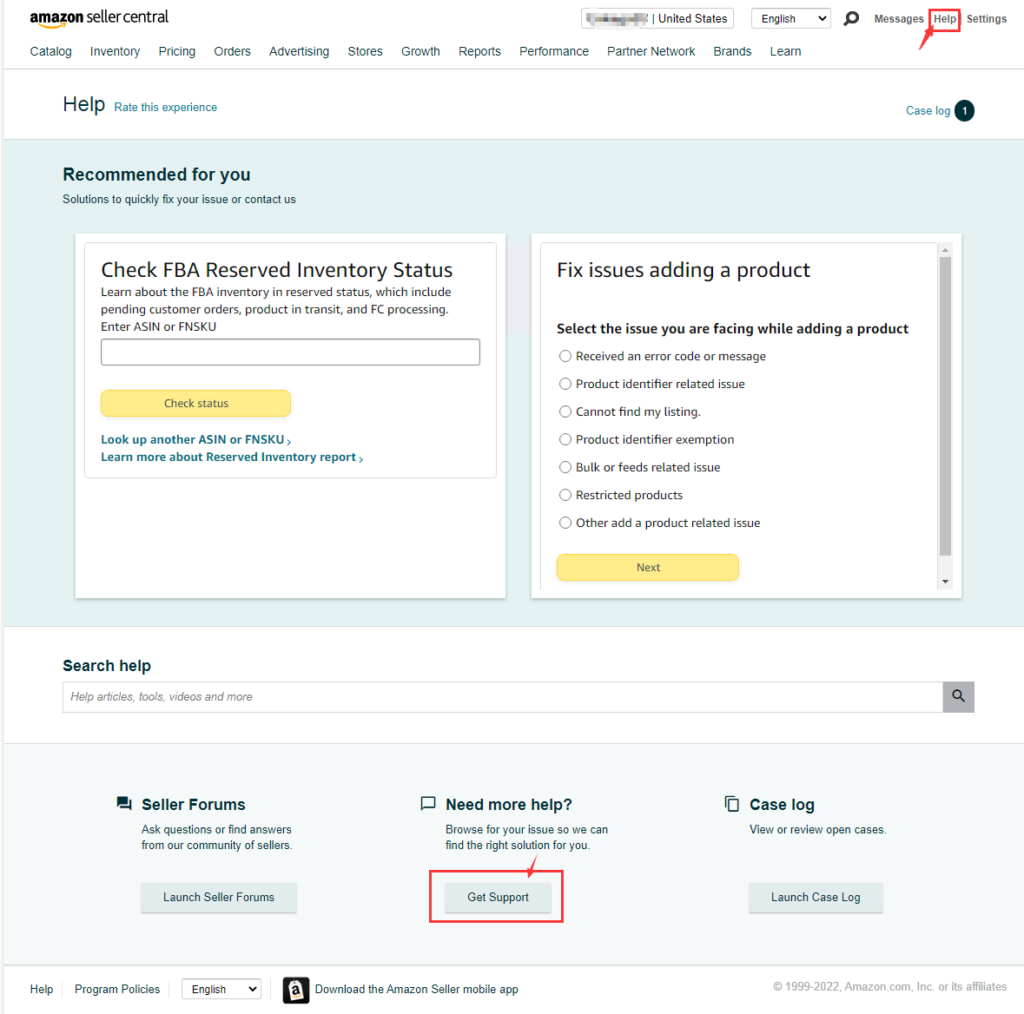Click the Enter ASIN or FNSKU field
The width and height of the screenshot is (1024, 1014).
click(290, 352)
